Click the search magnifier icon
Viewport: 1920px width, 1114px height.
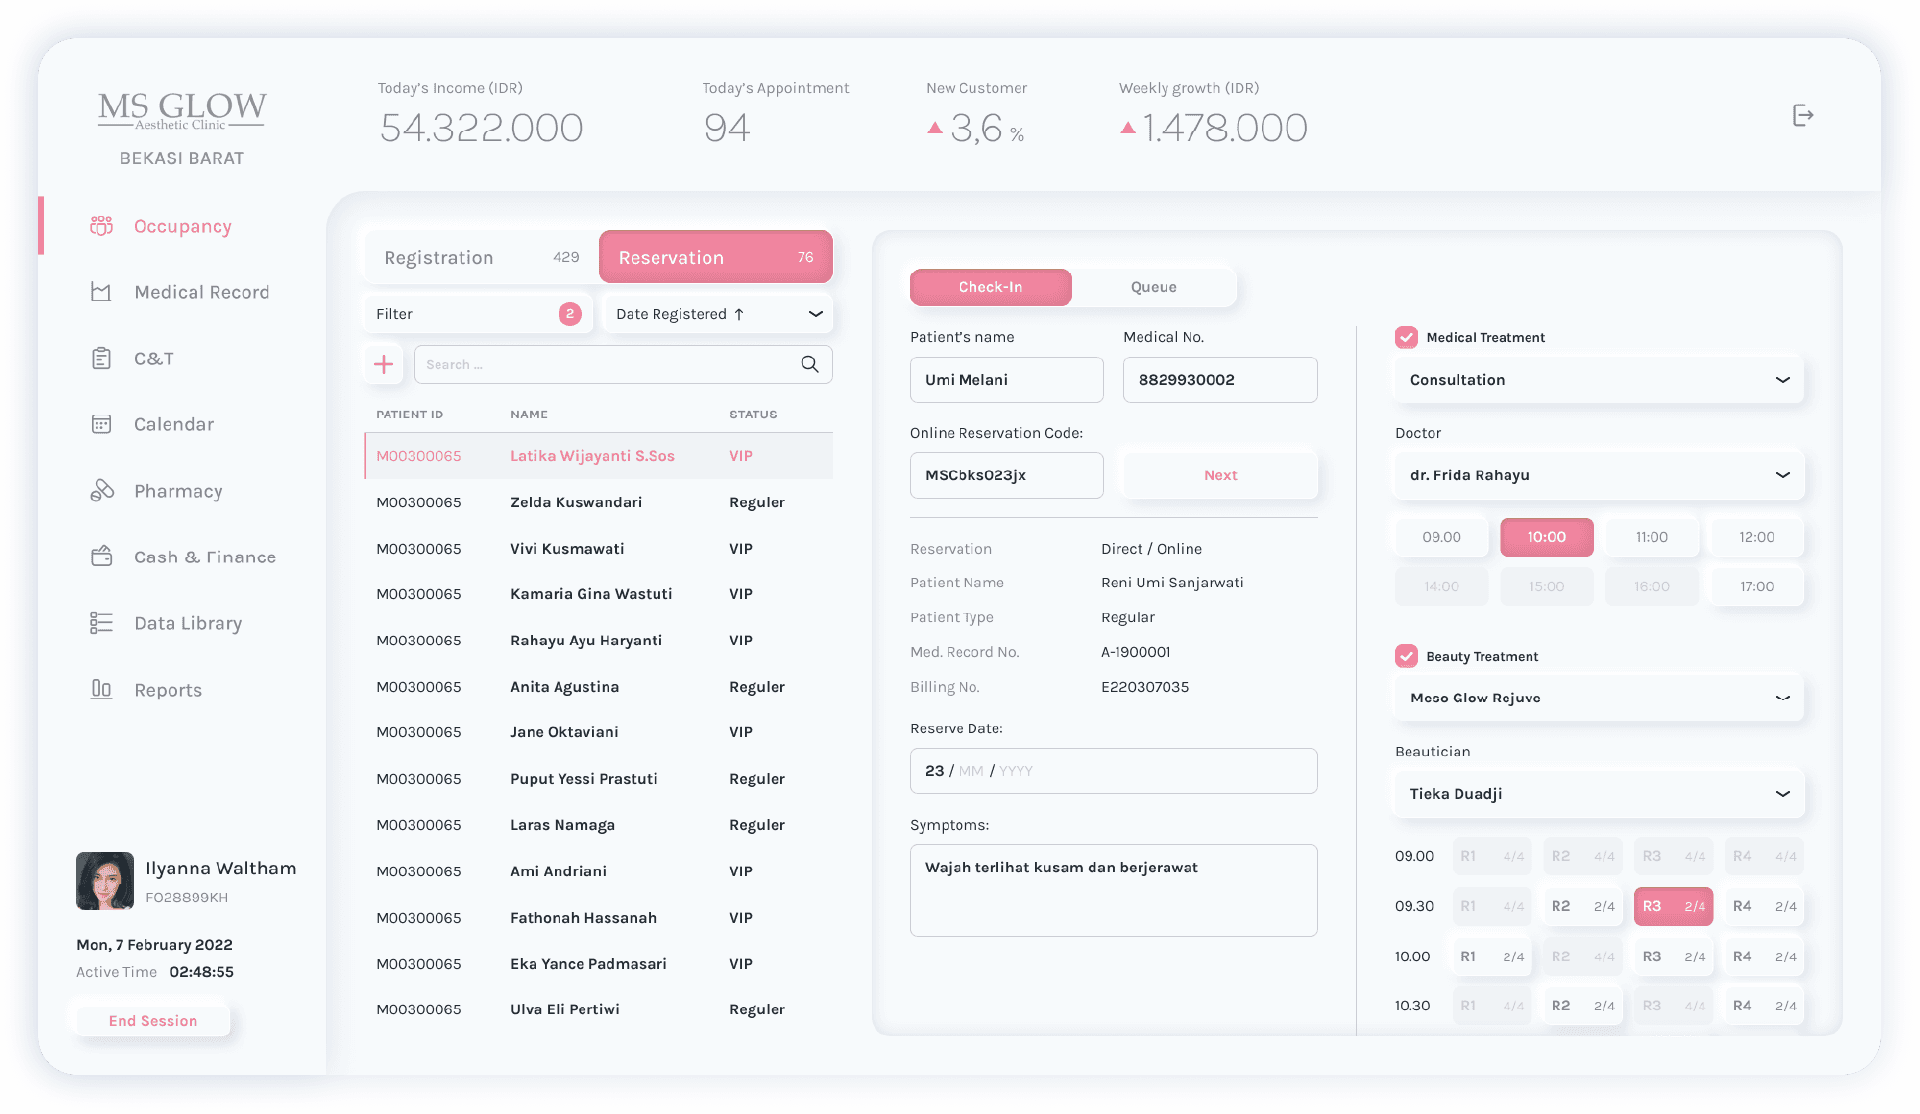point(809,365)
